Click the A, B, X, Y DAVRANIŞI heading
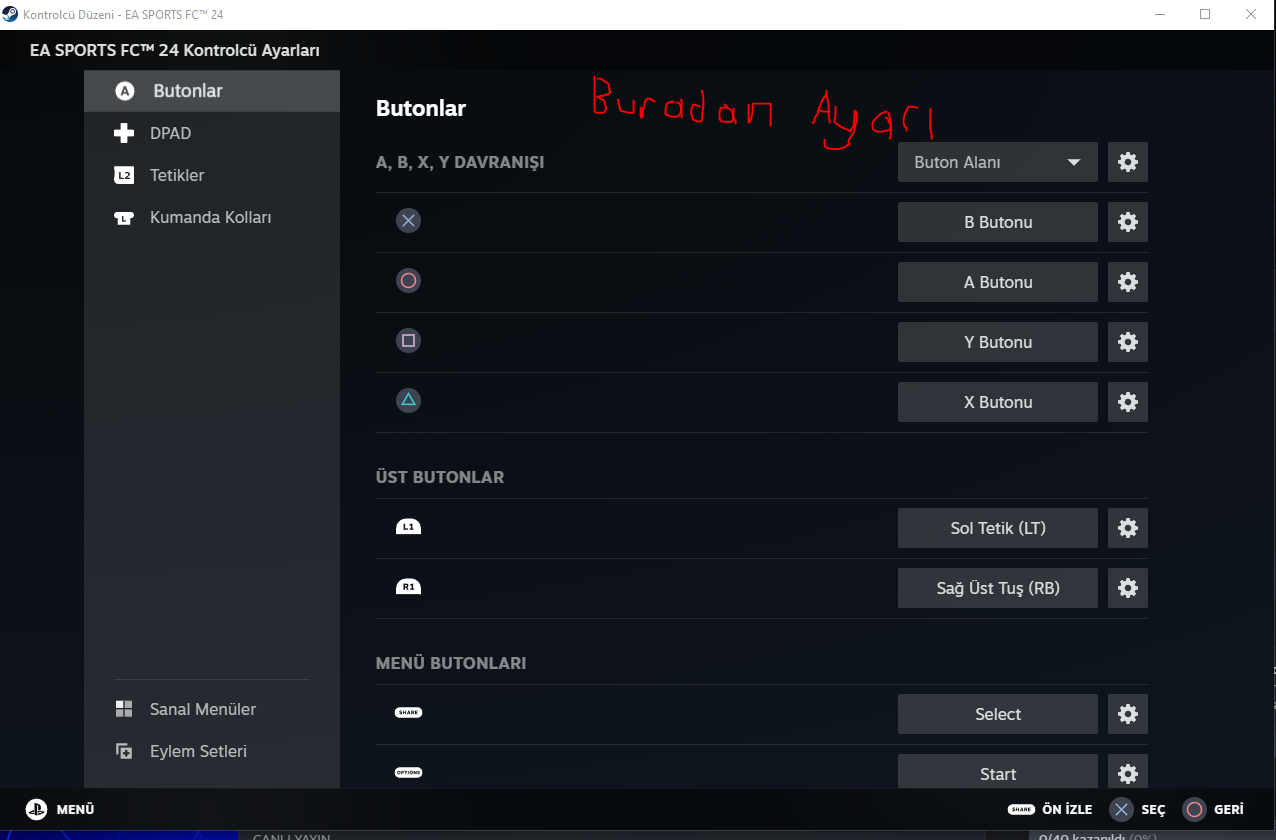1276x840 pixels. click(460, 162)
